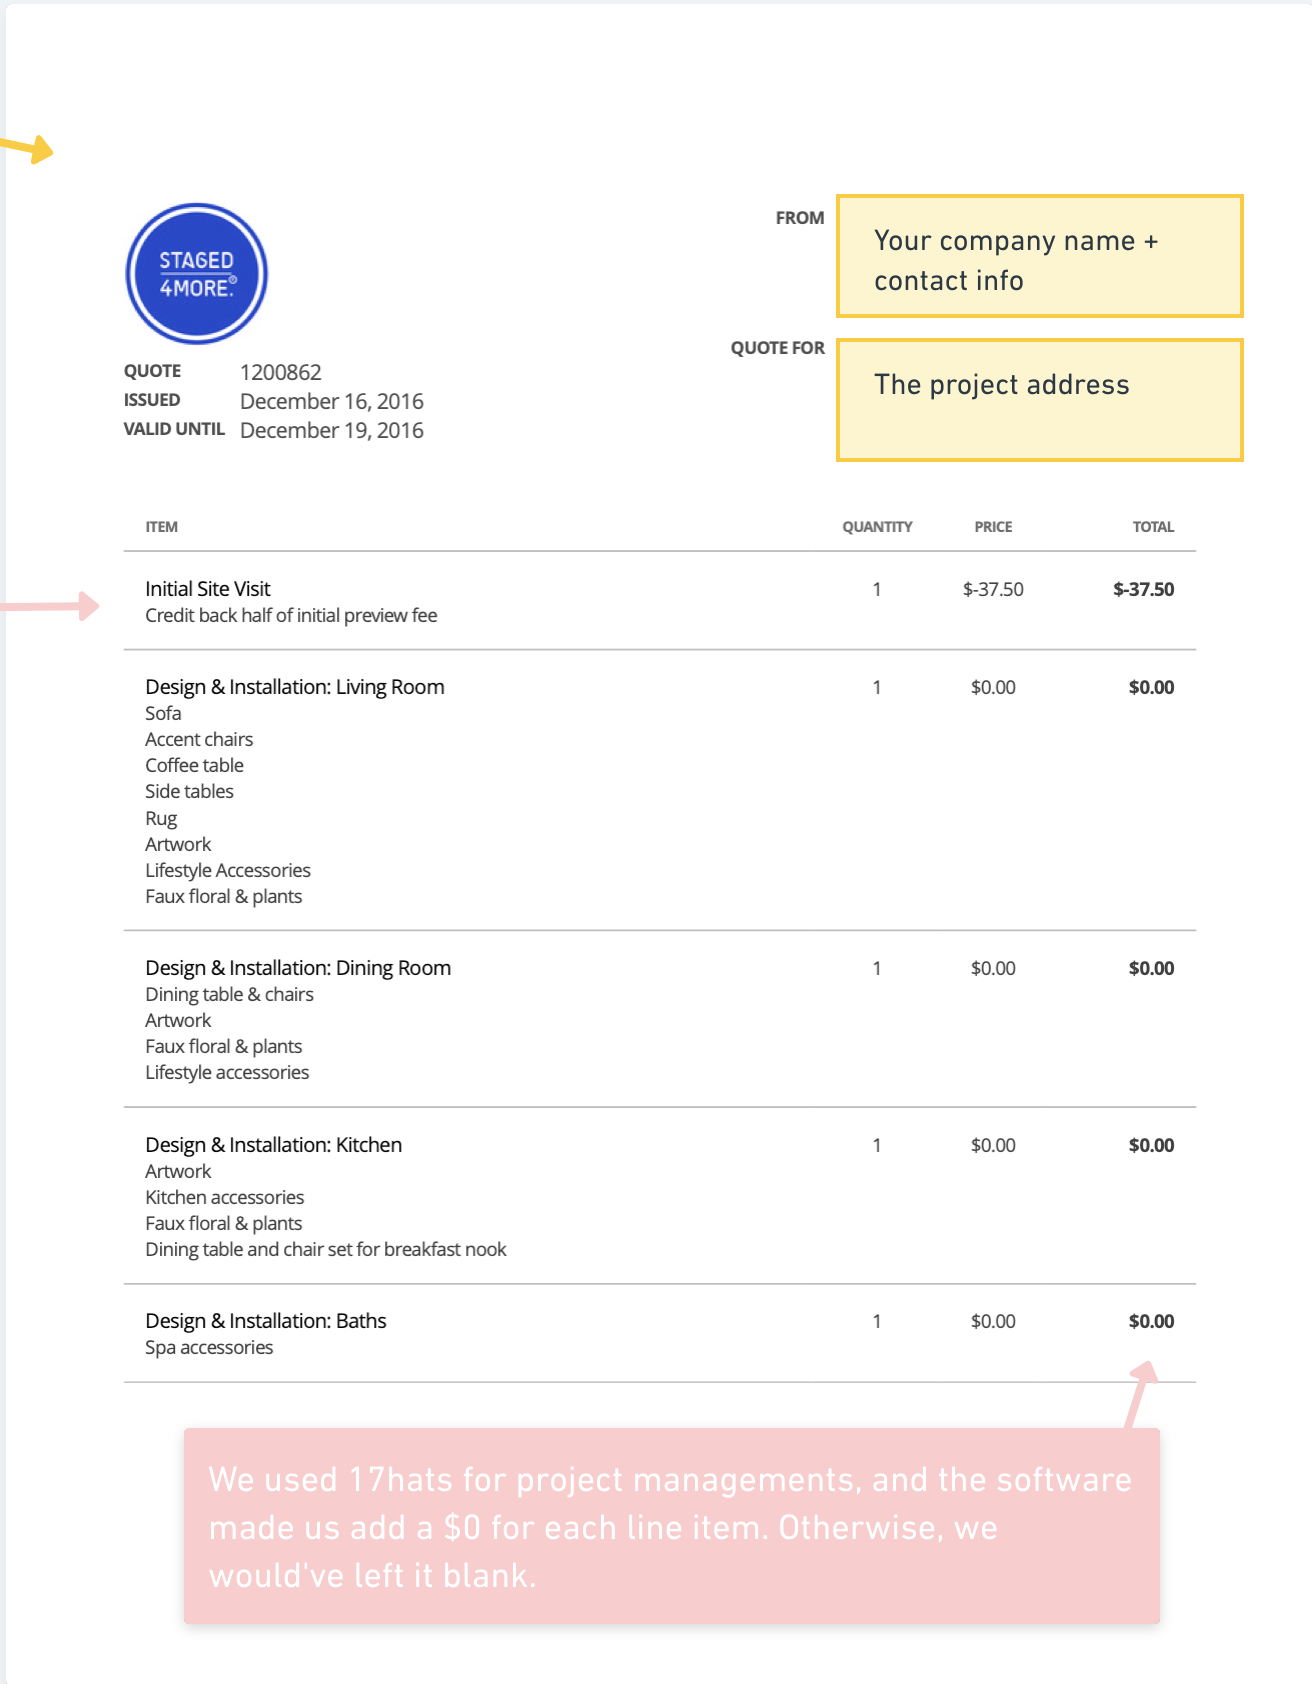Choose the Design & Installation: Kitchen item
The width and height of the screenshot is (1312, 1684).
tap(274, 1145)
